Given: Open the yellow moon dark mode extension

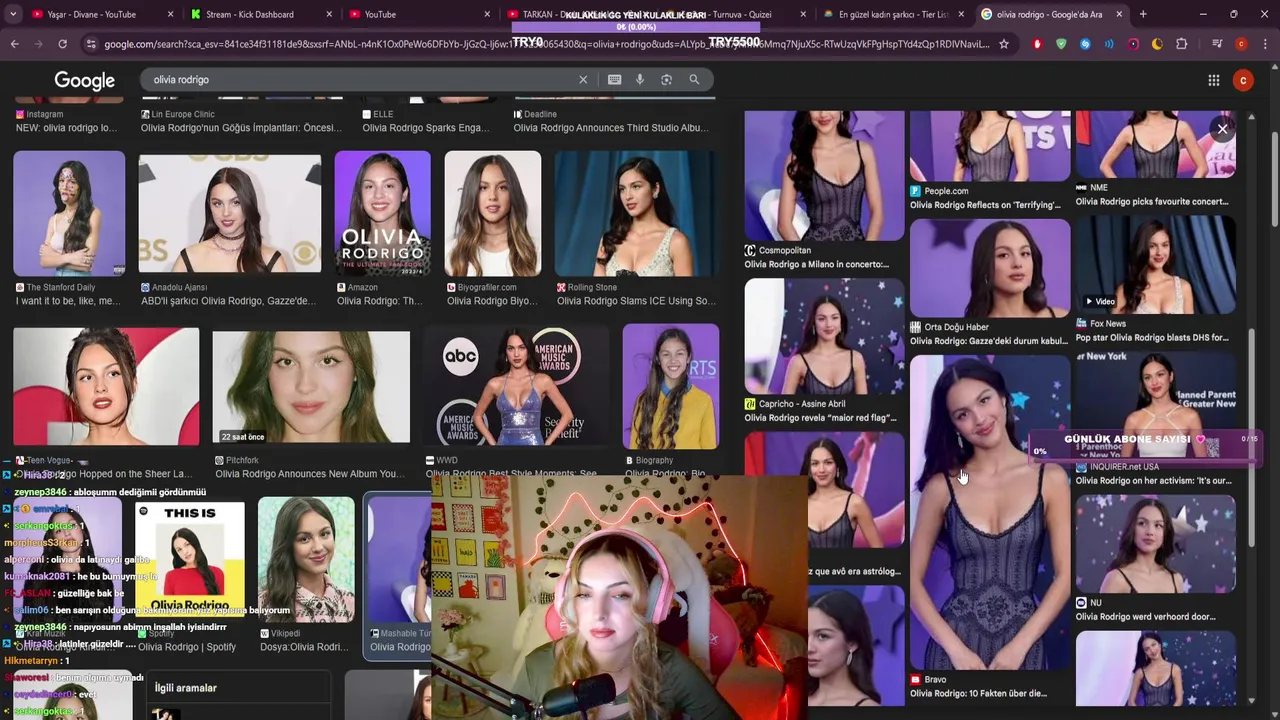Looking at the screenshot, I should coord(1157,44).
